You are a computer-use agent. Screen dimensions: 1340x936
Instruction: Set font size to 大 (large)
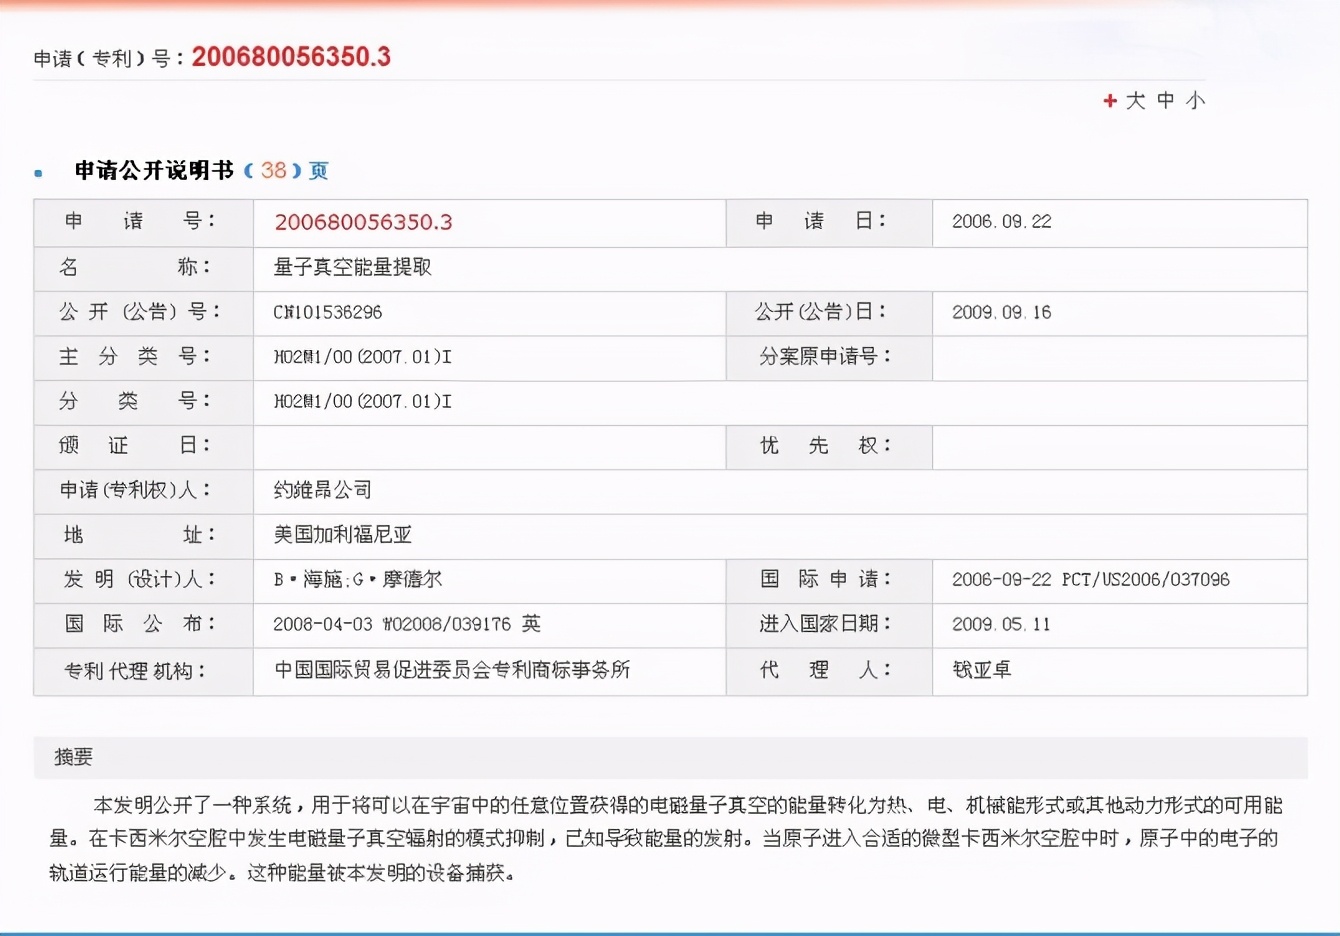click(1135, 101)
